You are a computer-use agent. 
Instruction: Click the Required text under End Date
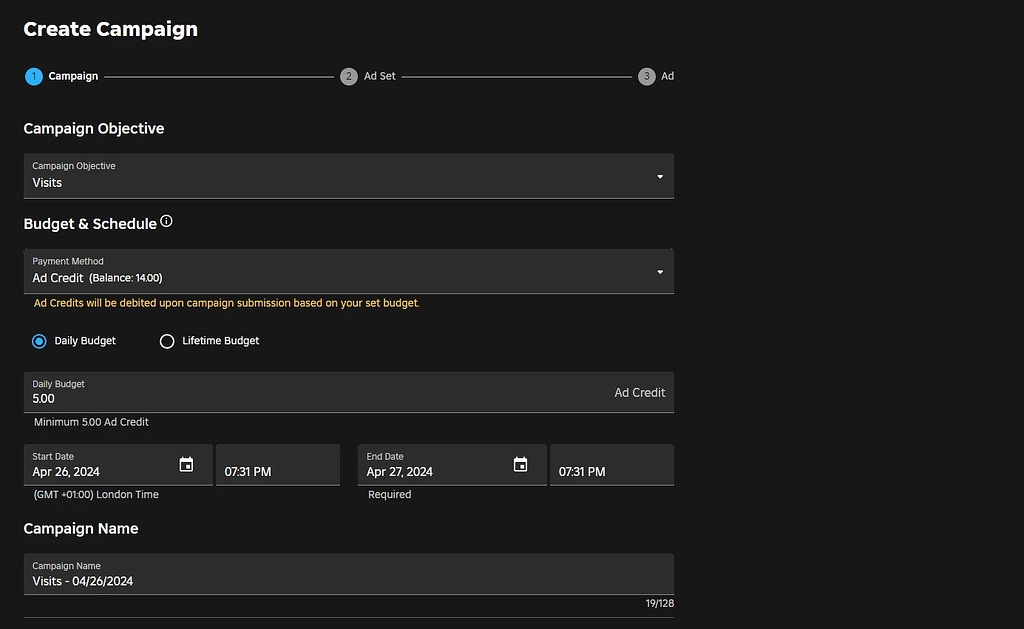[390, 494]
